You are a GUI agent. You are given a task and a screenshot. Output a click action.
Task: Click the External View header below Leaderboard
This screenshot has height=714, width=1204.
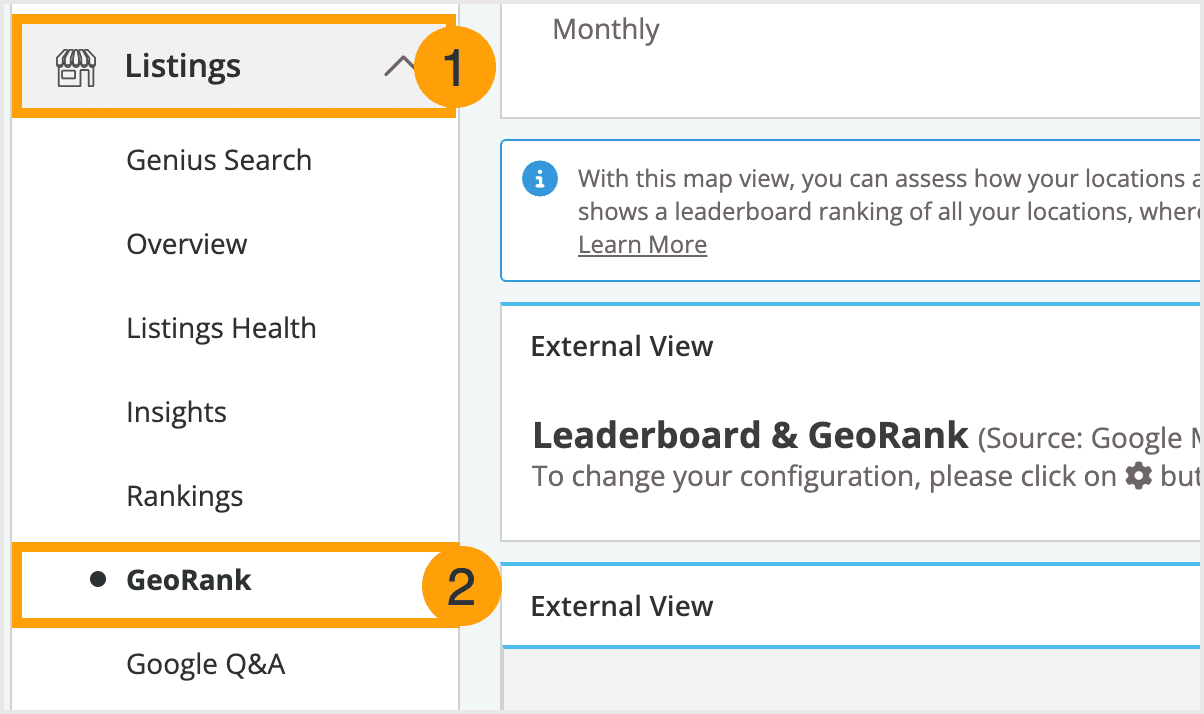pyautogui.click(x=622, y=606)
